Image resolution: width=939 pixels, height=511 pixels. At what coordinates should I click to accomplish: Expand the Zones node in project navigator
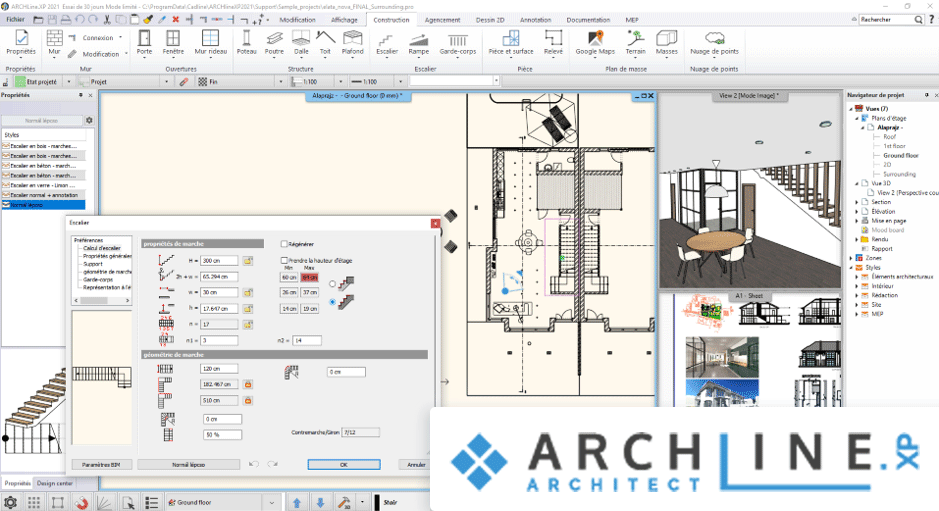click(851, 258)
